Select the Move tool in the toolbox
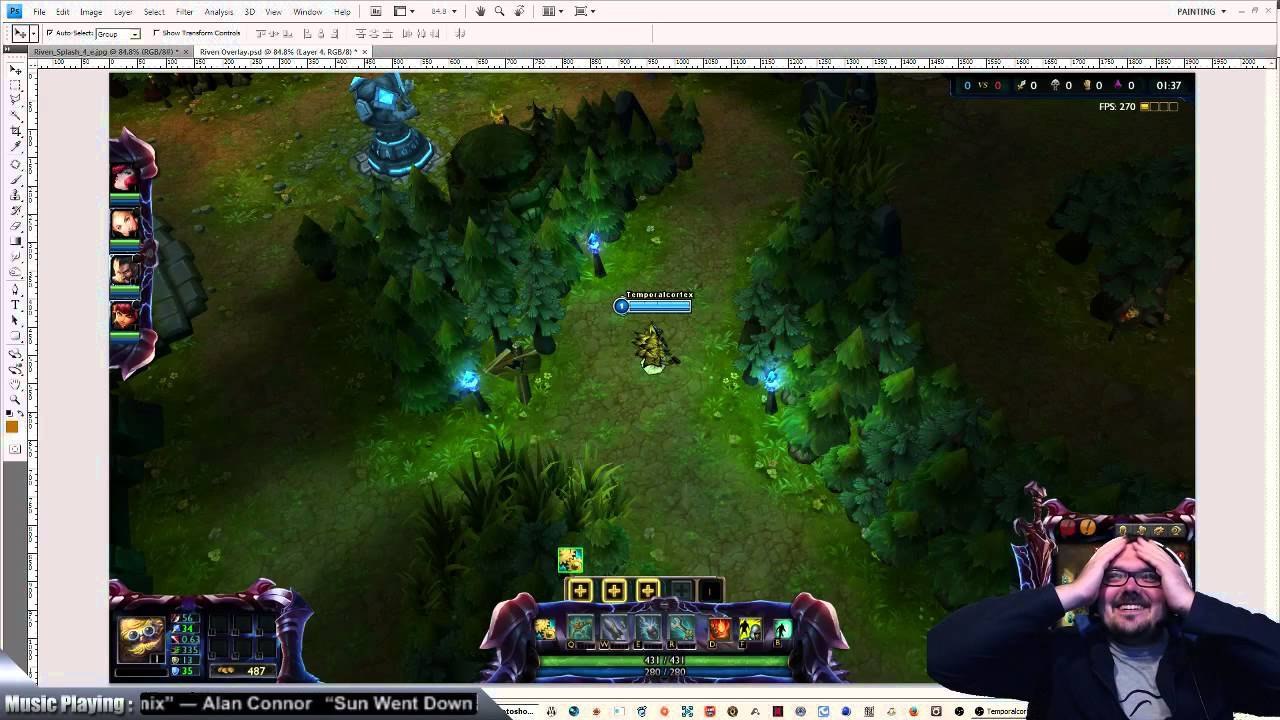This screenshot has height=720, width=1280. pos(15,70)
